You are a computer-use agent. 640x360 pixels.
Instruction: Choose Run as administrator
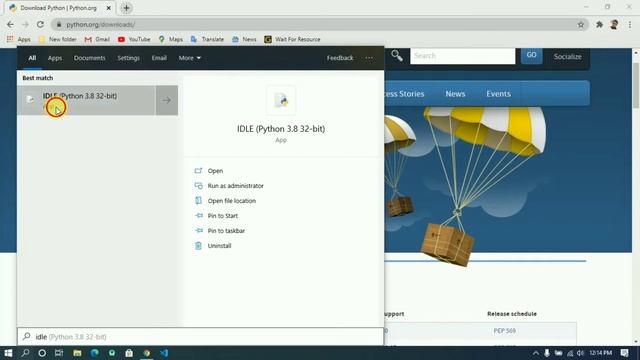click(x=236, y=186)
